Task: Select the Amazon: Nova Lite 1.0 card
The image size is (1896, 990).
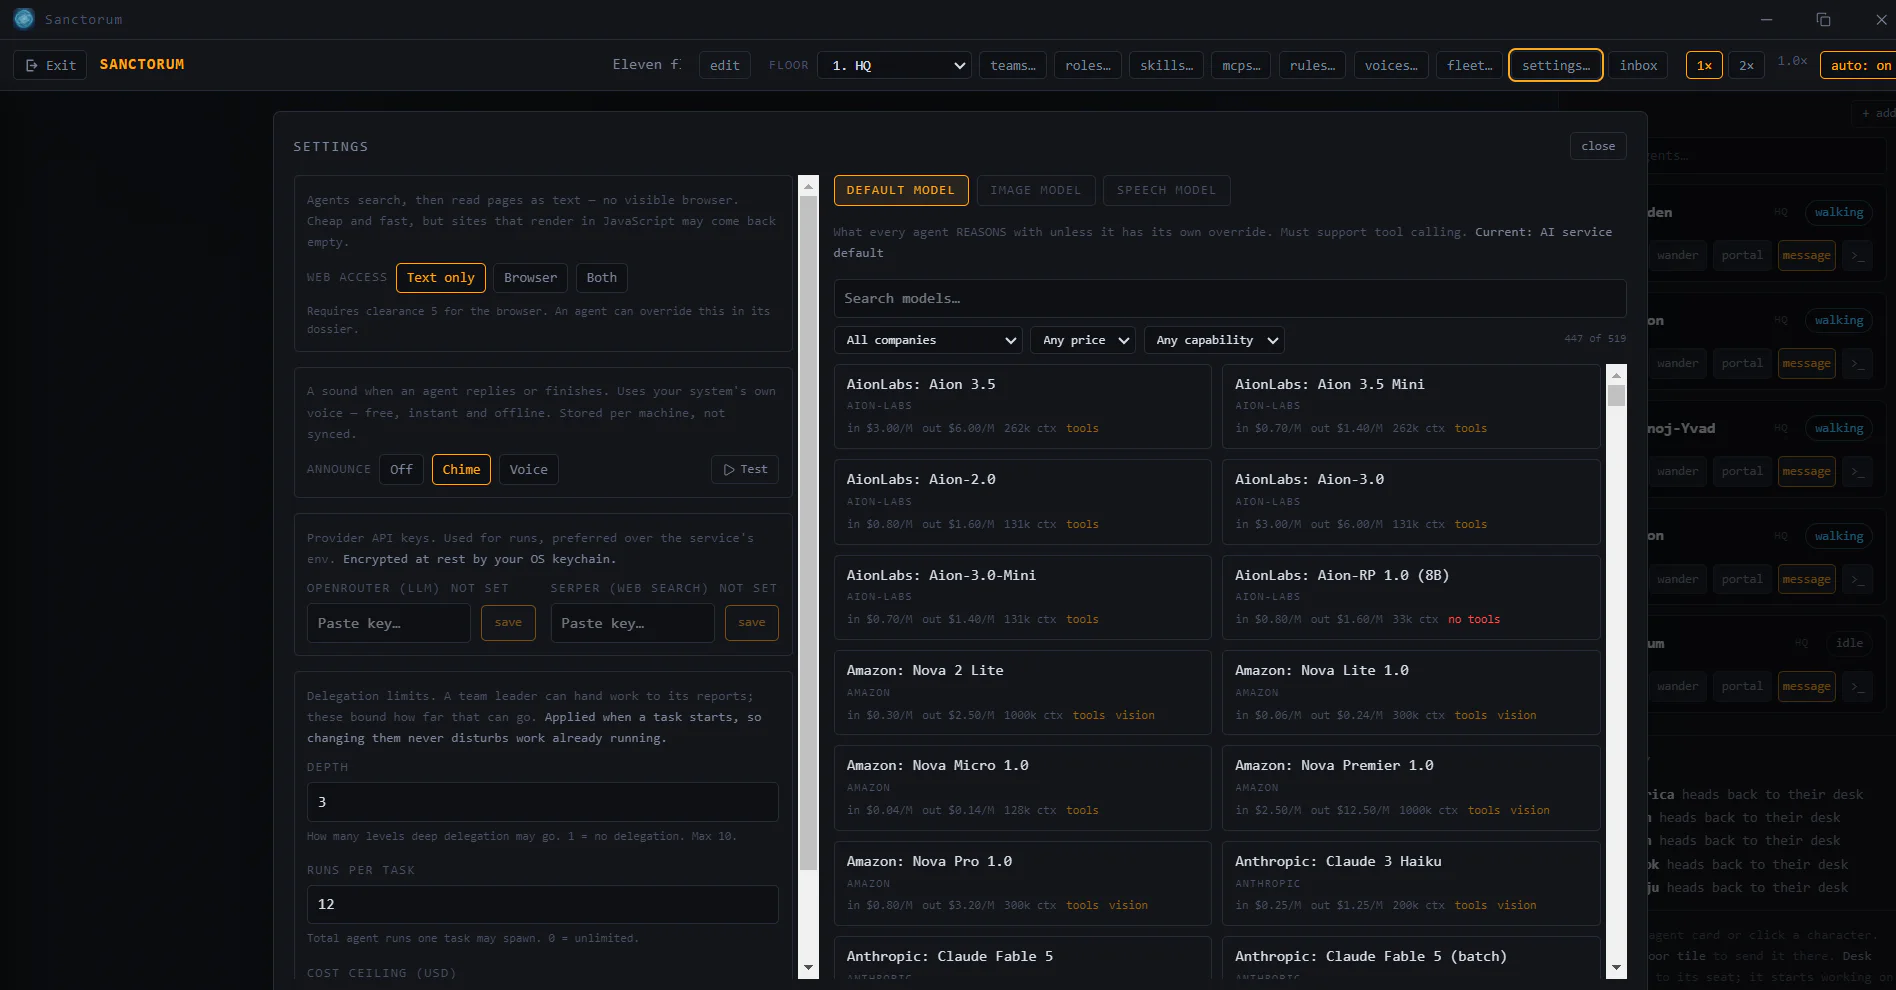Action: pos(1411,693)
